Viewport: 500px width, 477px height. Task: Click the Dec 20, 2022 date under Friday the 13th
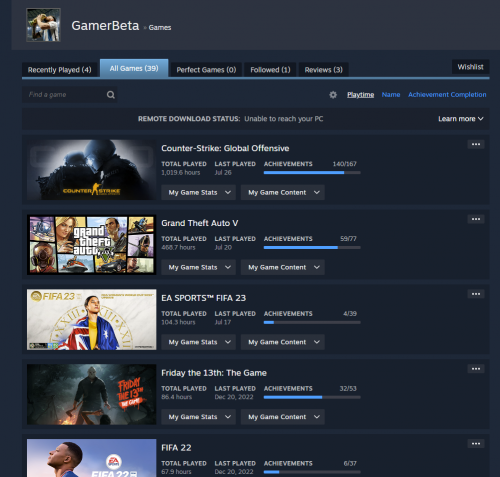pos(234,397)
